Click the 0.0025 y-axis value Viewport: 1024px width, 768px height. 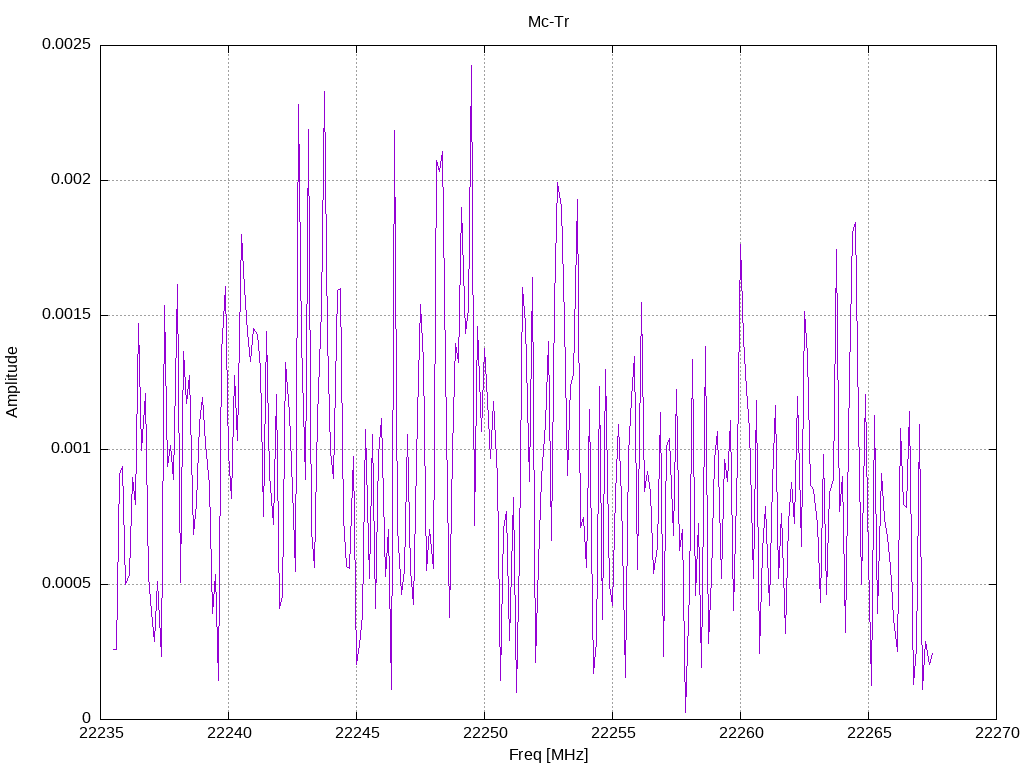coord(67,44)
